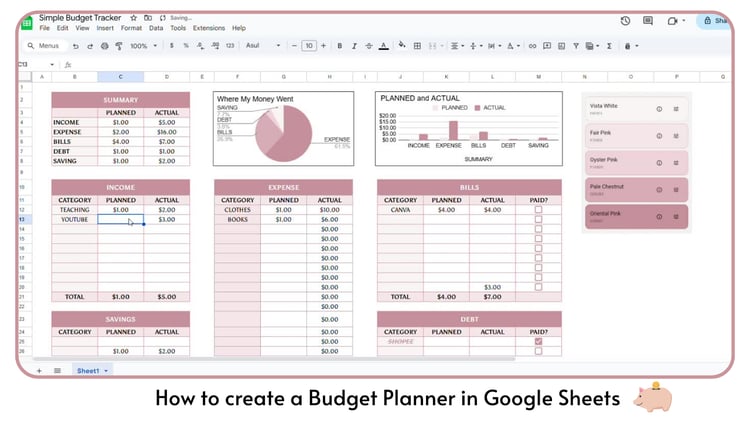Viewport: 750px width, 421px height.
Task: Click the font size field showing 10
Action: pos(309,46)
